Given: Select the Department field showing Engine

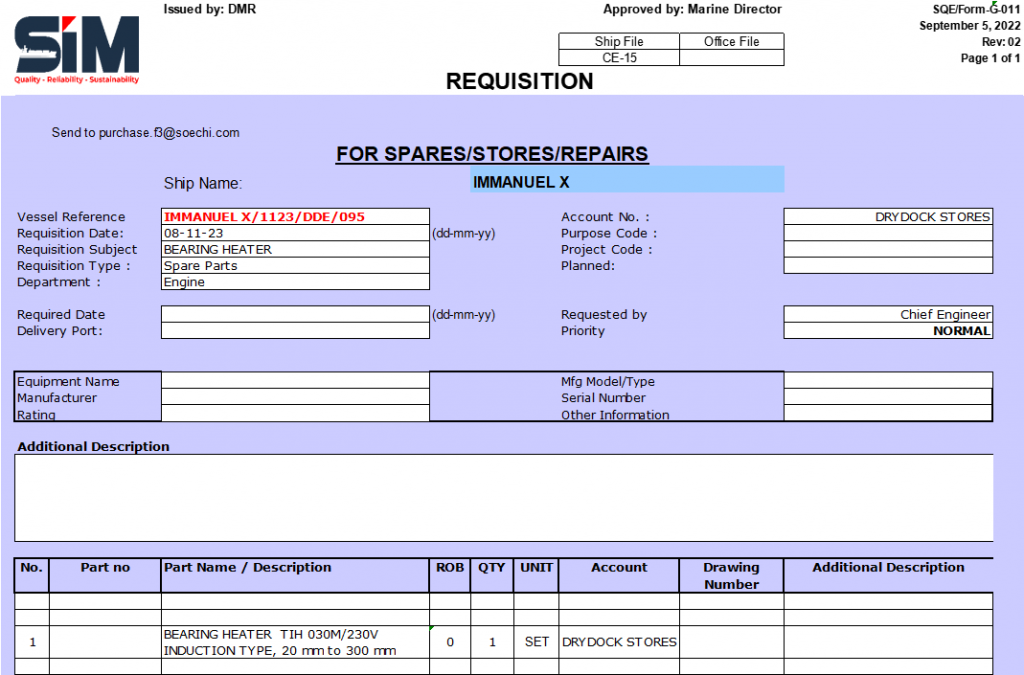Looking at the screenshot, I should pyautogui.click(x=295, y=282).
